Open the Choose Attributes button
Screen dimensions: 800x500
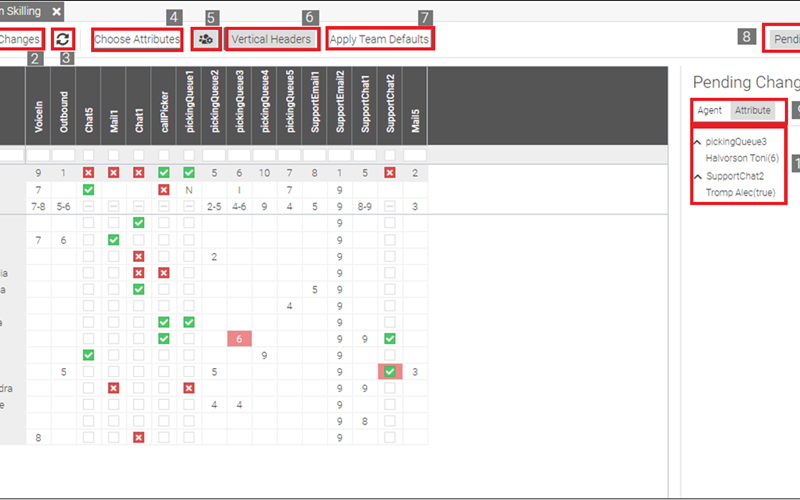tap(137, 39)
